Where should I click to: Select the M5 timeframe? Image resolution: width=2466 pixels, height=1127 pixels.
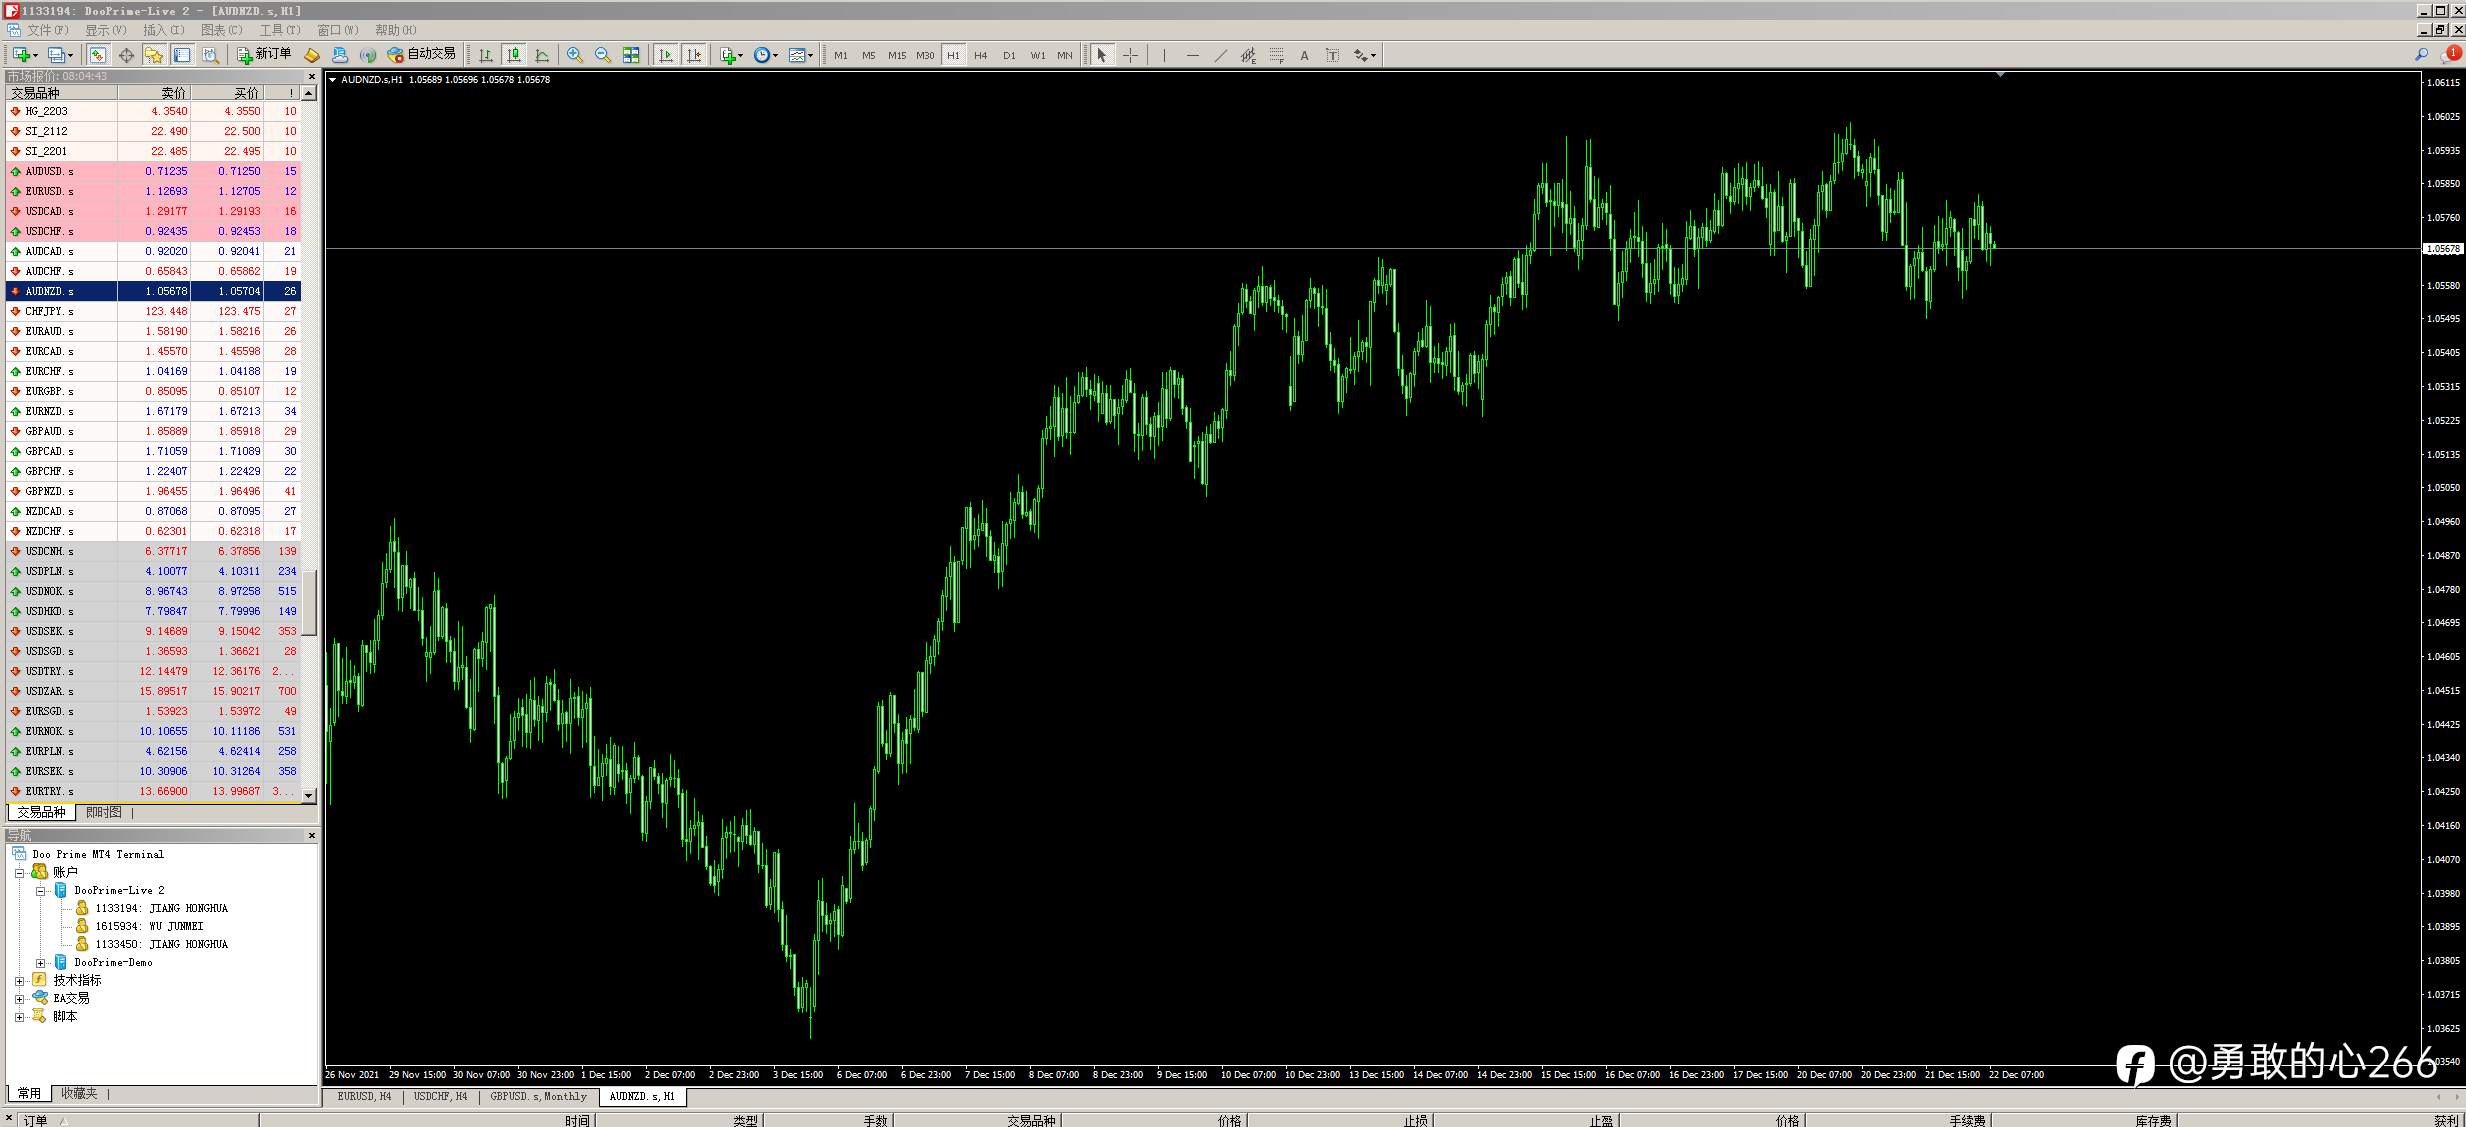click(x=869, y=55)
